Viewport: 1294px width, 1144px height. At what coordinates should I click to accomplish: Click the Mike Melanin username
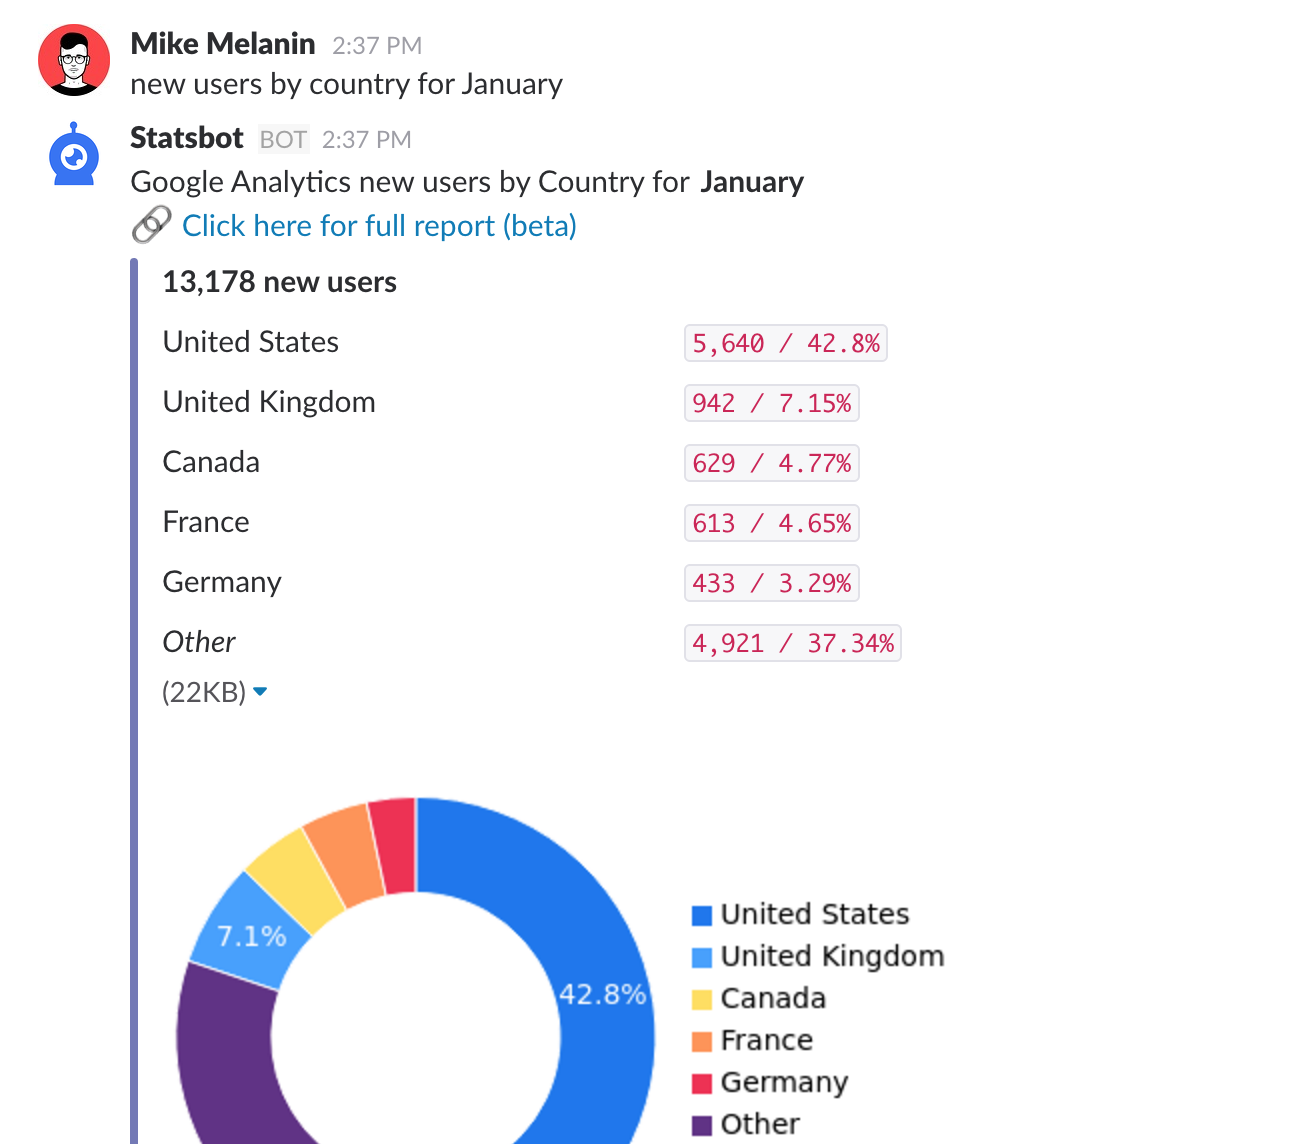[223, 44]
